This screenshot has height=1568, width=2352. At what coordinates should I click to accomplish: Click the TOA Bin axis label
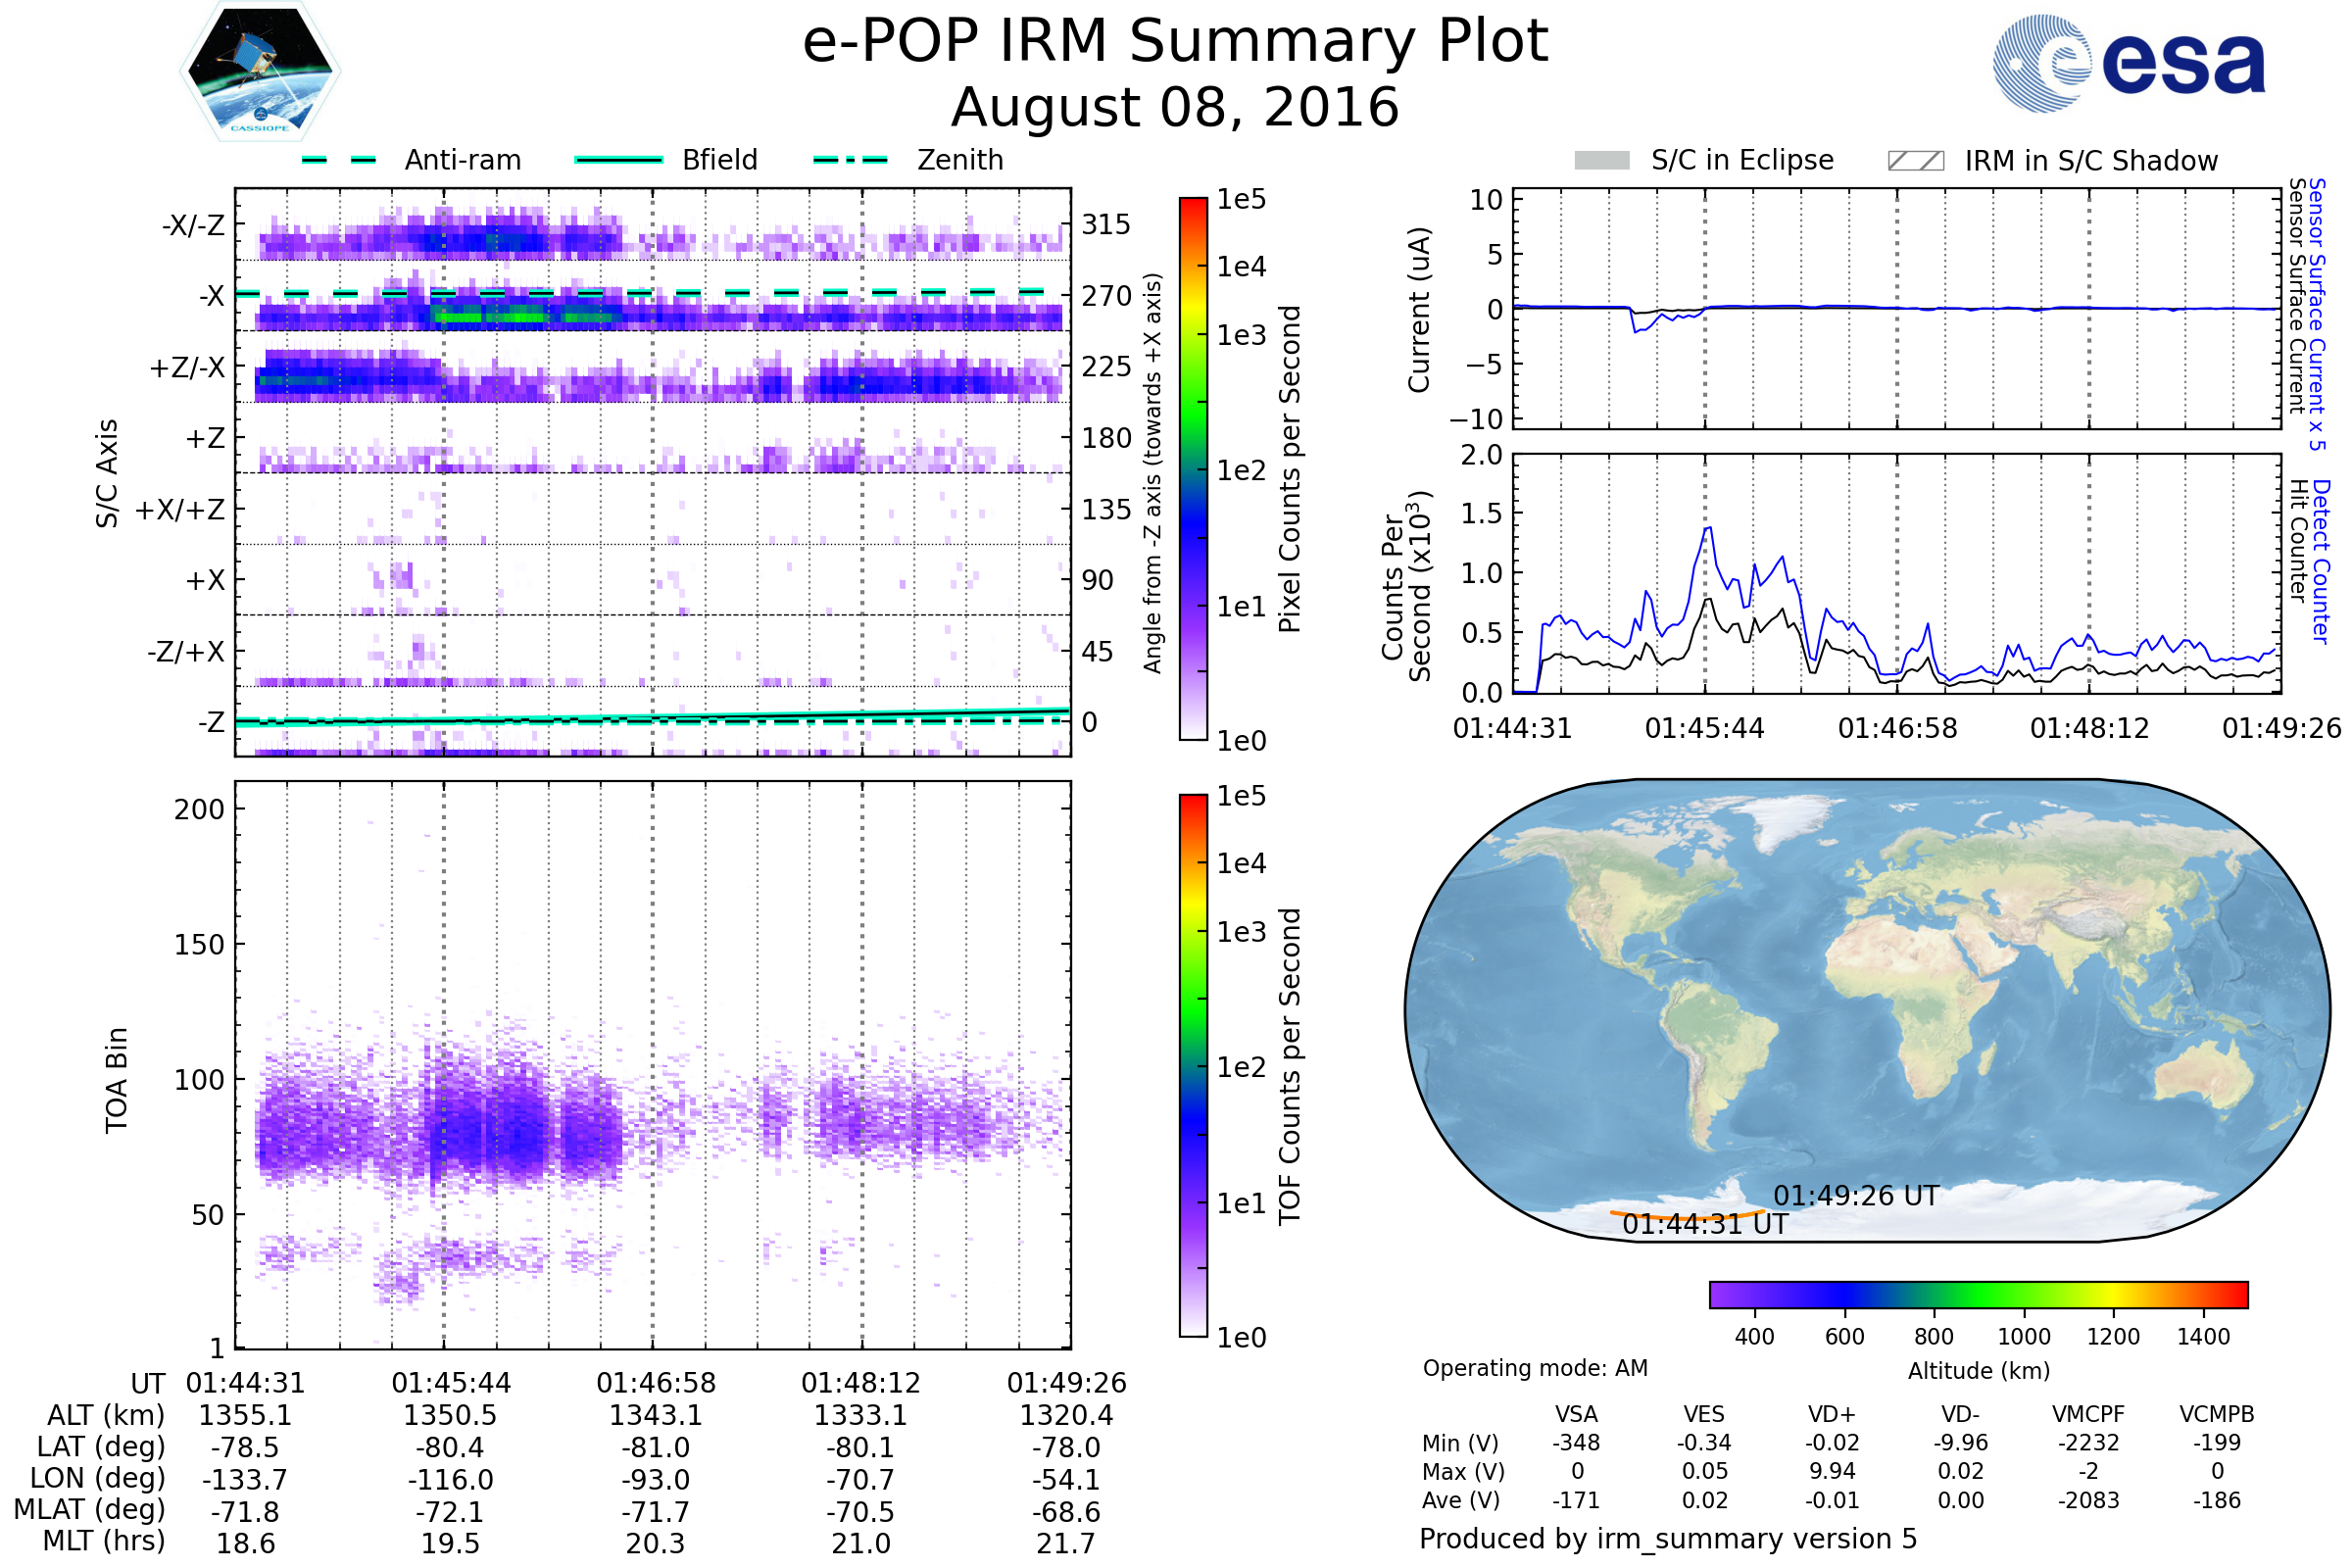pos(116,1080)
